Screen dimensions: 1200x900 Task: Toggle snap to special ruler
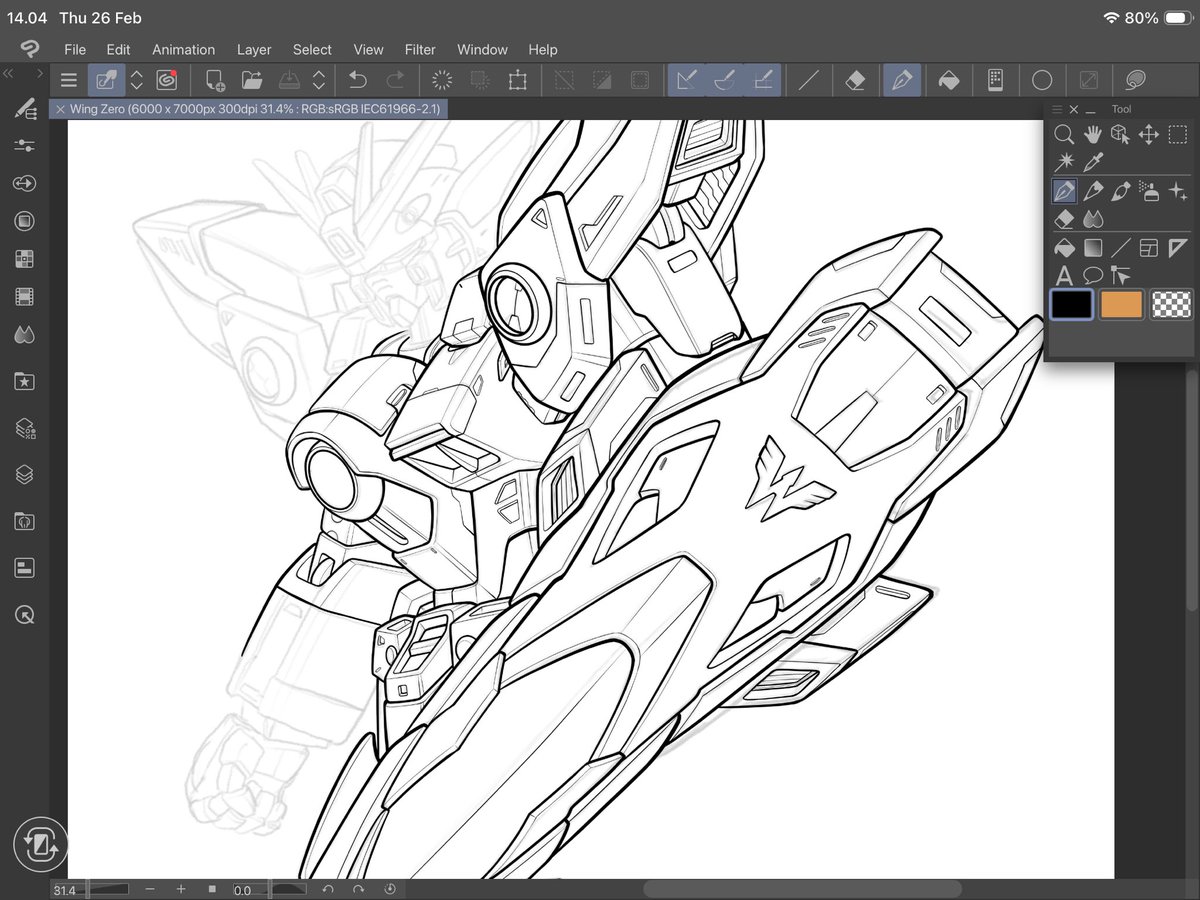click(725, 80)
